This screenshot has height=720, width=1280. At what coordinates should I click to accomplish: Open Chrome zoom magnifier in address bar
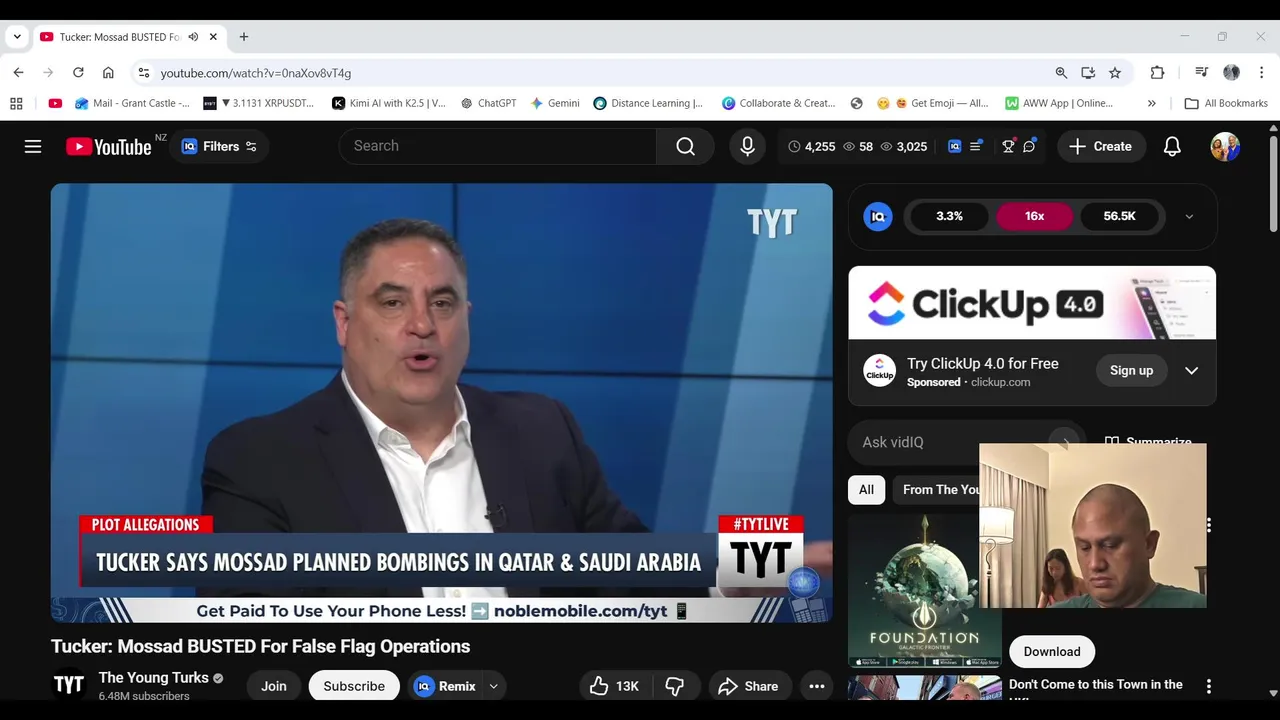(1061, 73)
